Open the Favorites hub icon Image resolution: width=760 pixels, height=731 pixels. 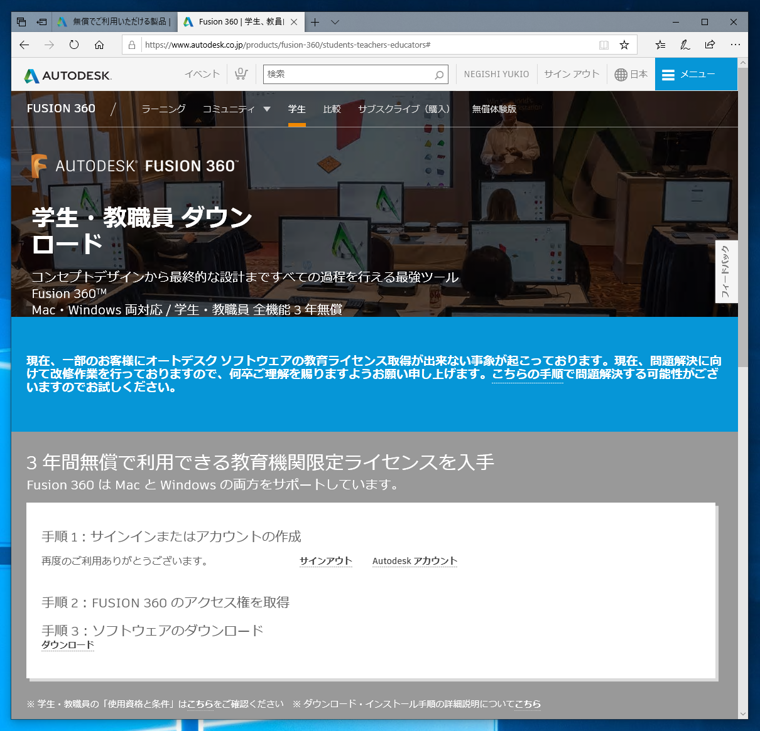pos(660,45)
